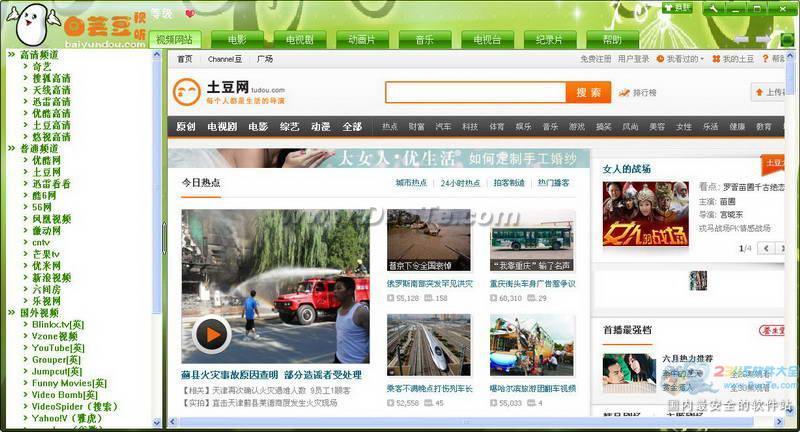The width and height of the screenshot is (800, 432).
Task: Go to previous item in 女人的战场 pager
Action: tap(765, 248)
